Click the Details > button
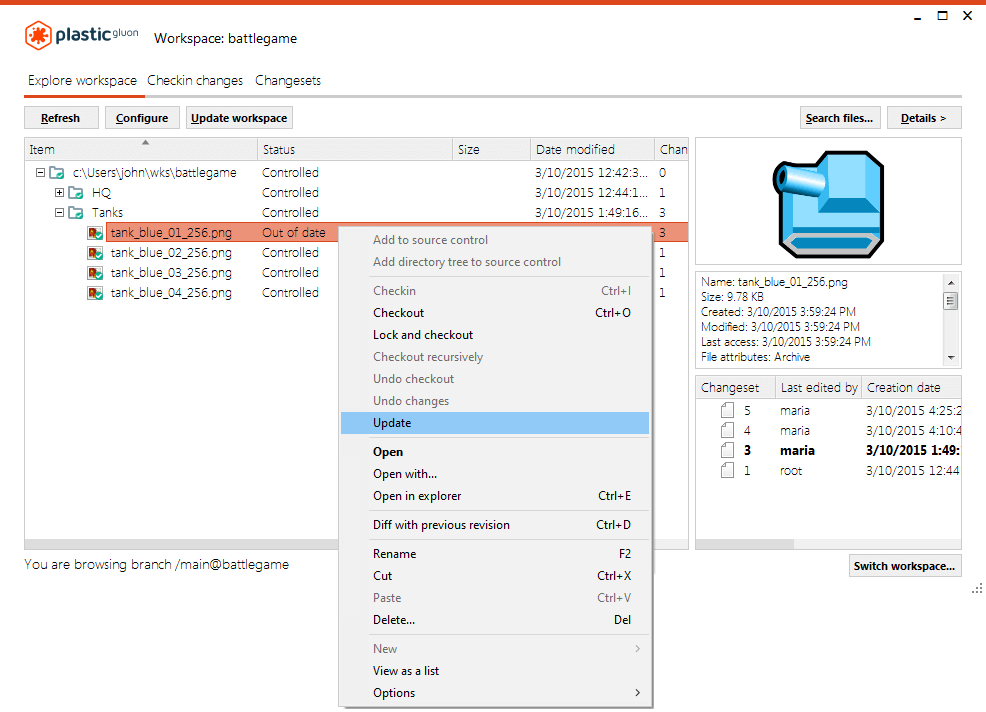This screenshot has width=986, height=712. [x=924, y=118]
